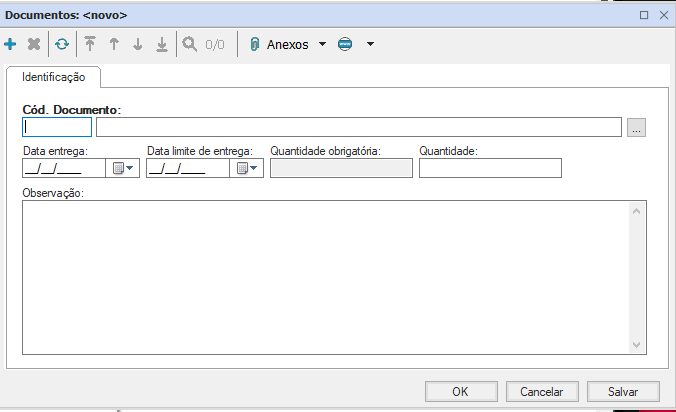Go to previous record up arrow
676x412 pixels.
114,44
